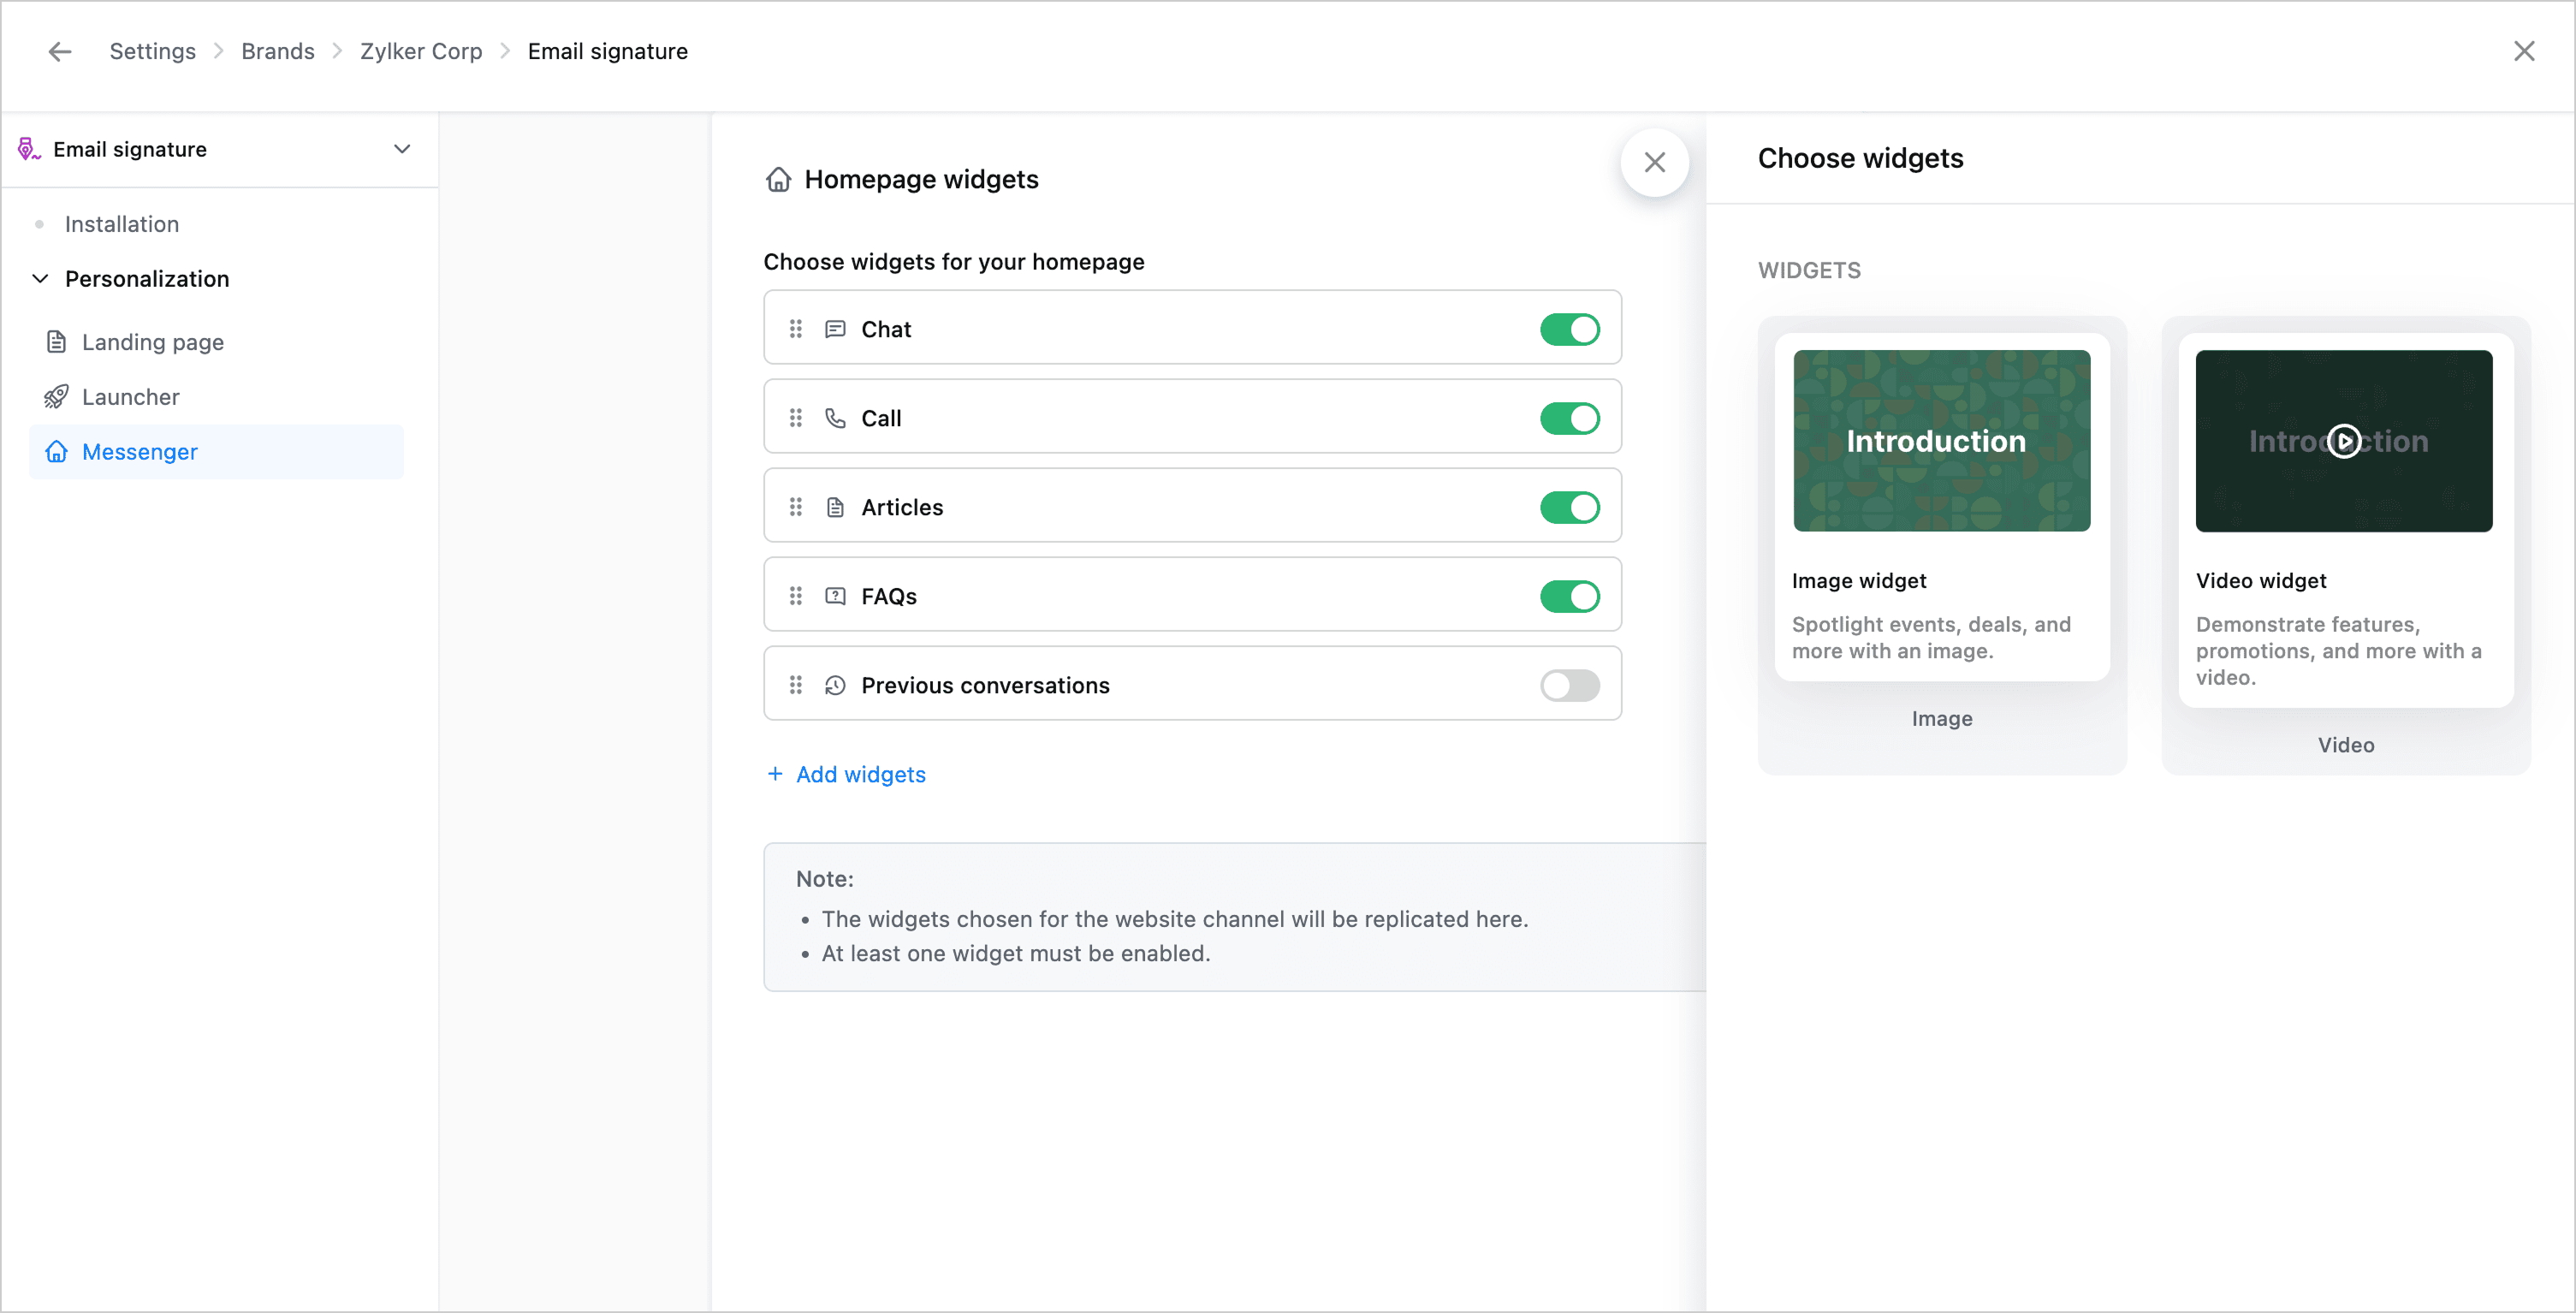Turn off the Articles widget toggle
The width and height of the screenshot is (2576, 1313).
tap(1569, 507)
